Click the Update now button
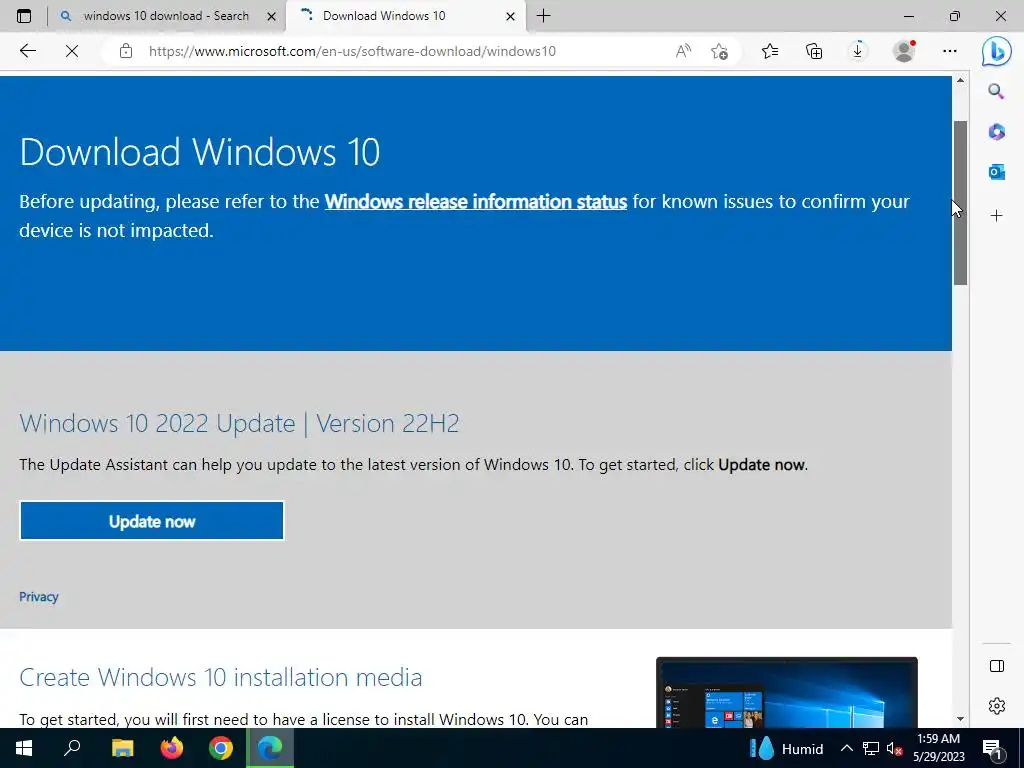 [x=152, y=521]
